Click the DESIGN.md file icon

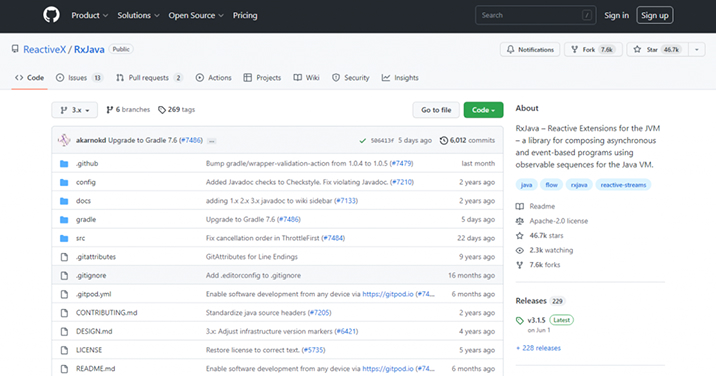[x=64, y=332]
